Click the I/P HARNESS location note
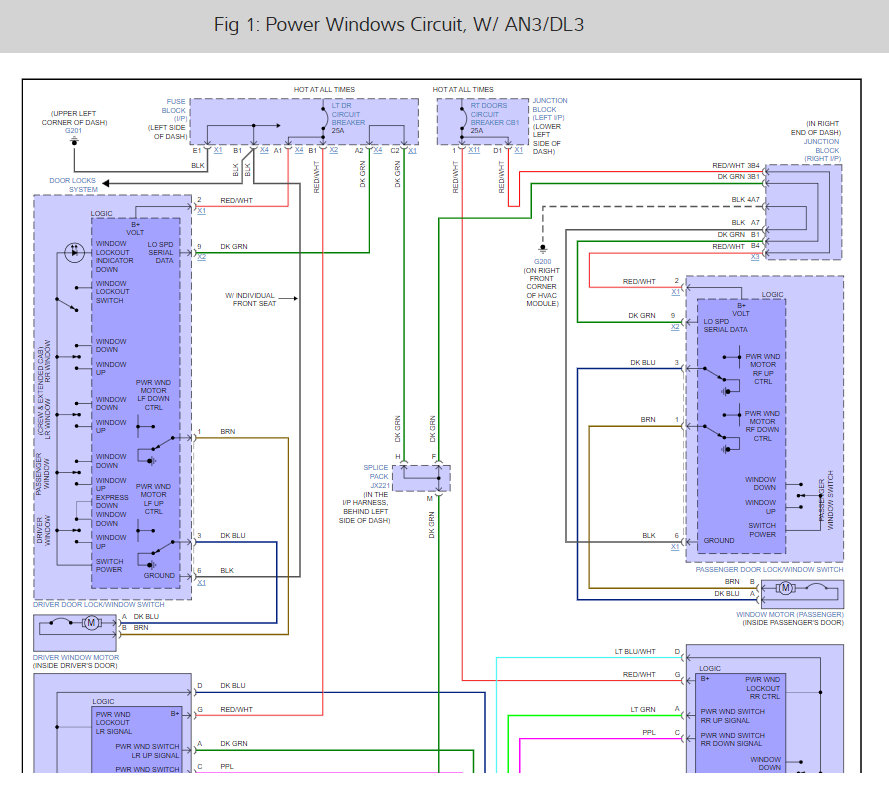 (365, 507)
